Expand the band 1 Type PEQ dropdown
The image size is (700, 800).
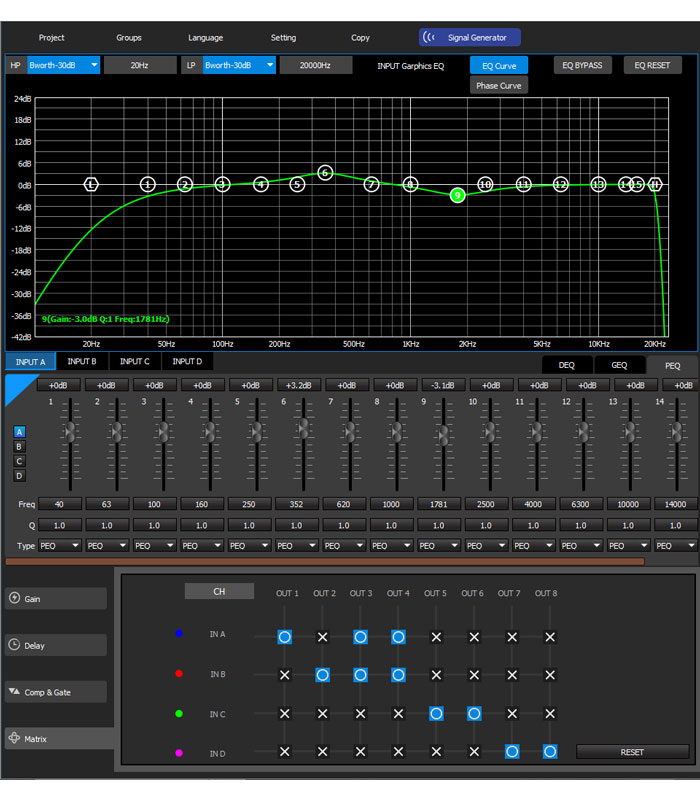coord(60,546)
